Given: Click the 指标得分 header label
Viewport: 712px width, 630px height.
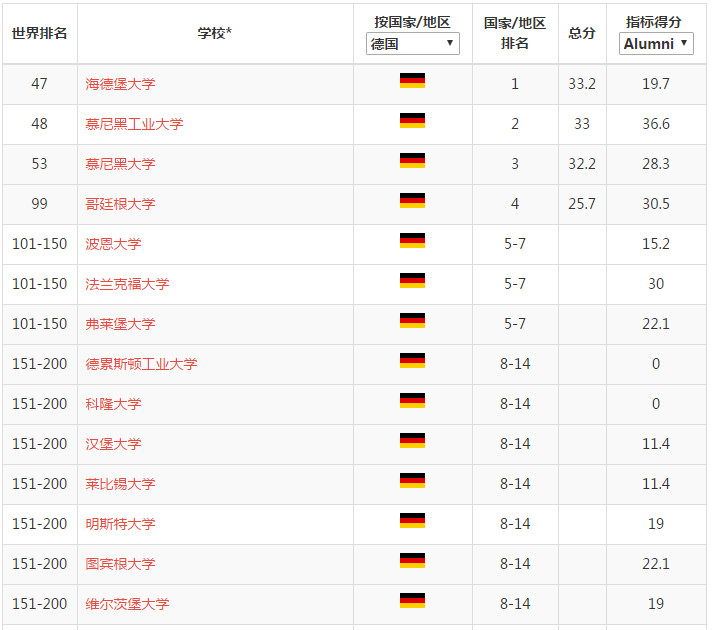Looking at the screenshot, I should tap(653, 21).
